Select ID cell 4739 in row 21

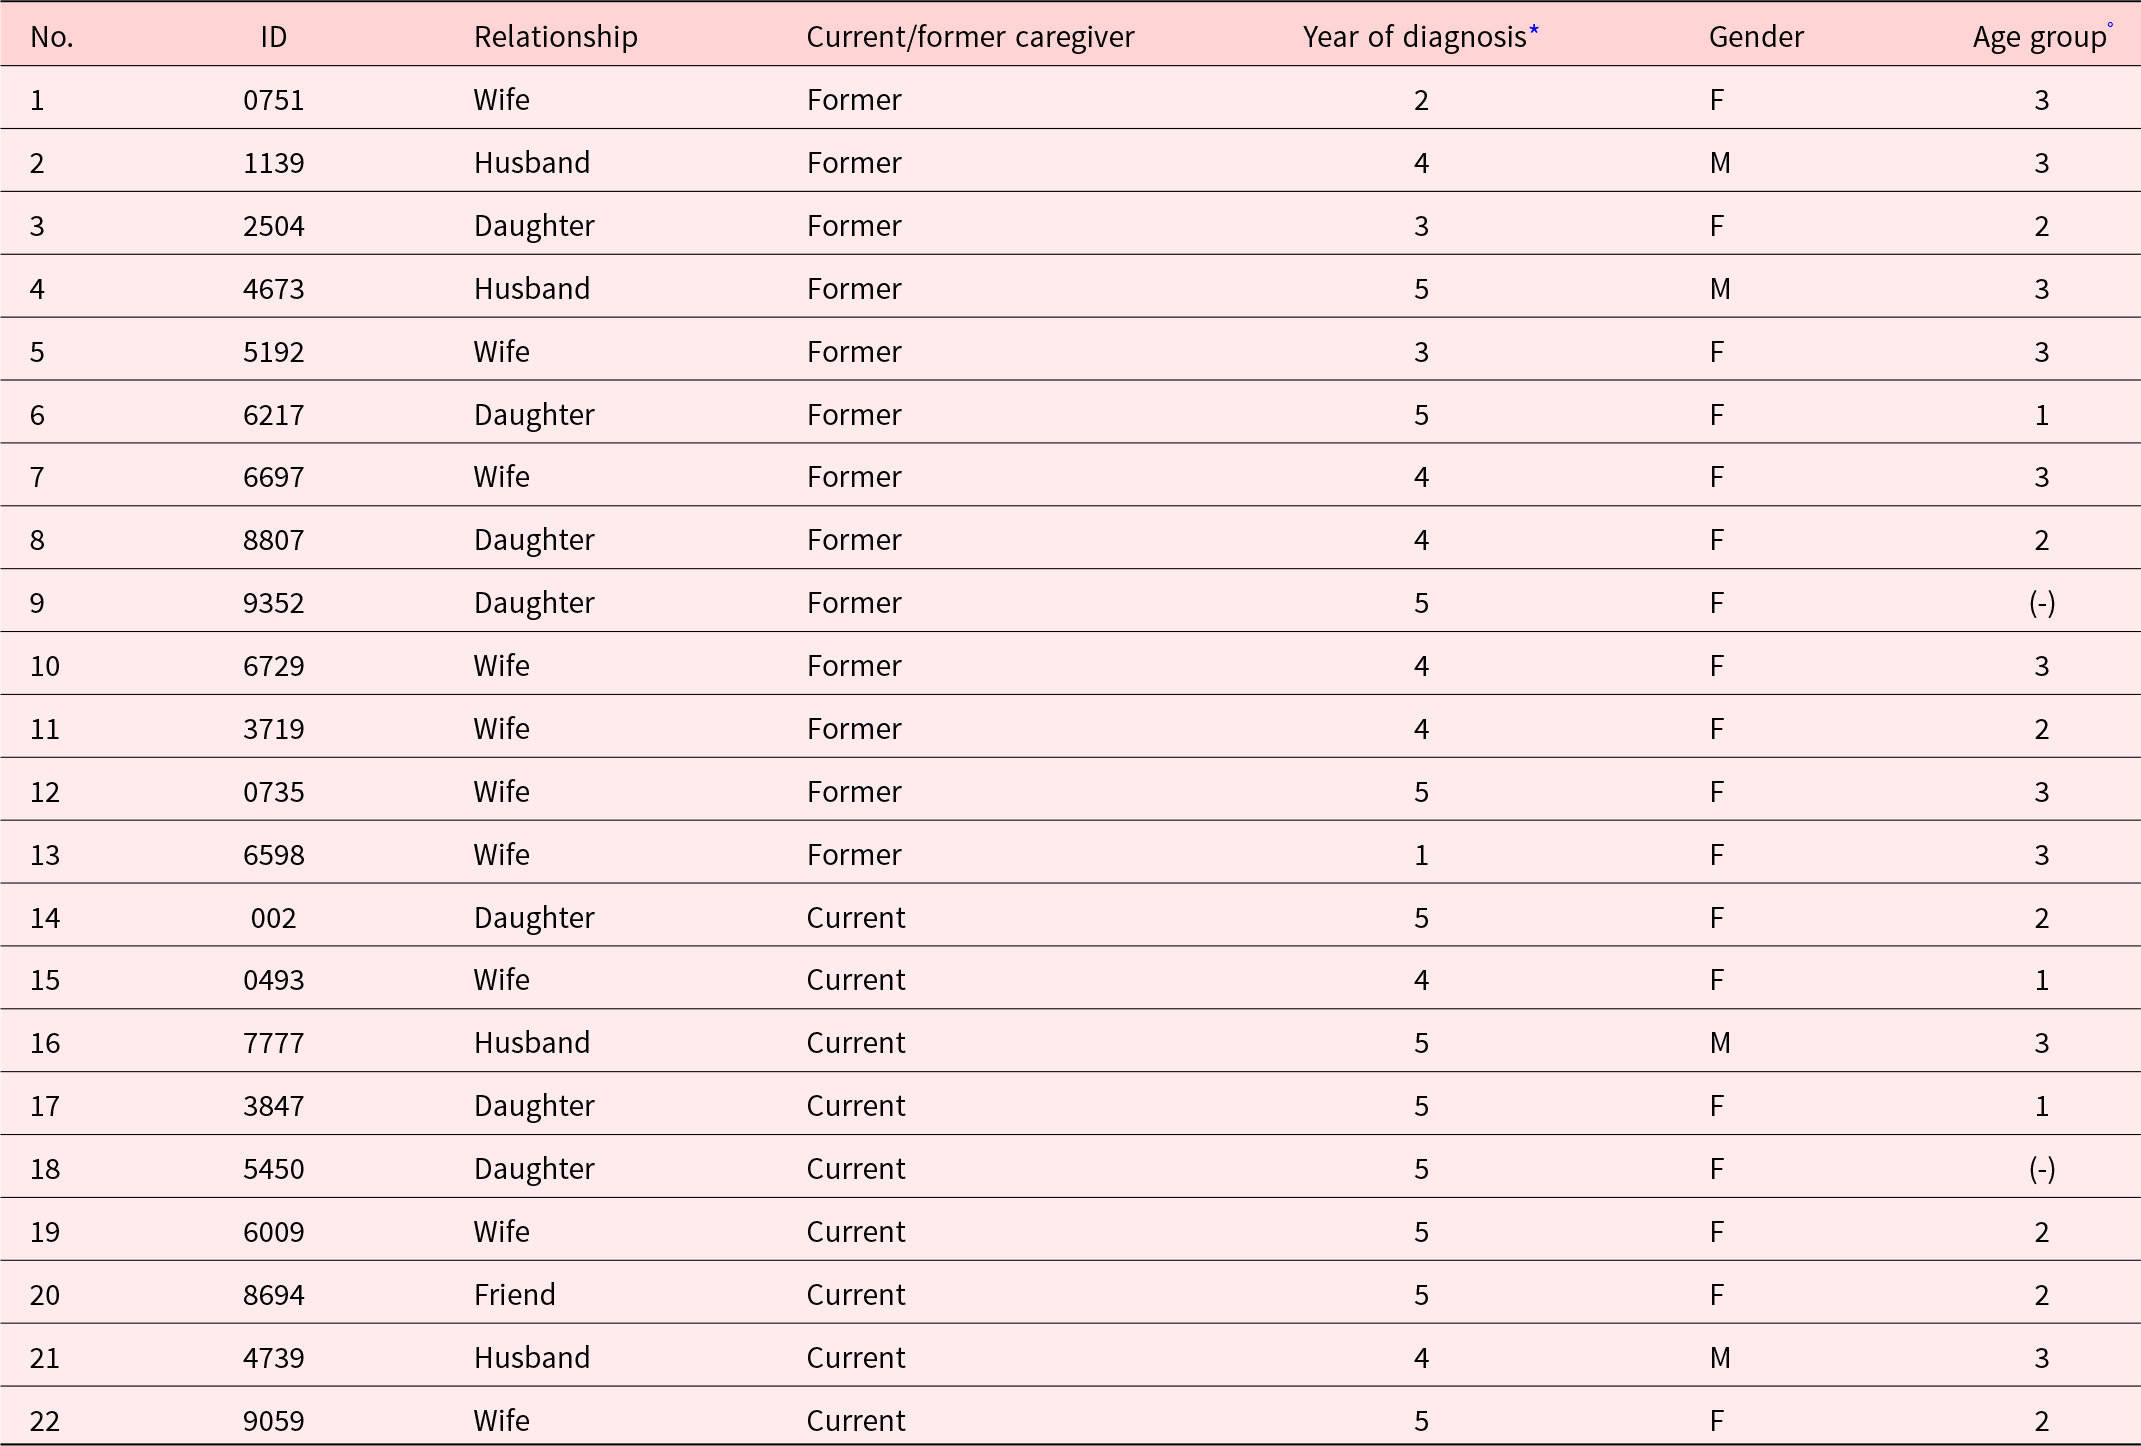point(273,1358)
